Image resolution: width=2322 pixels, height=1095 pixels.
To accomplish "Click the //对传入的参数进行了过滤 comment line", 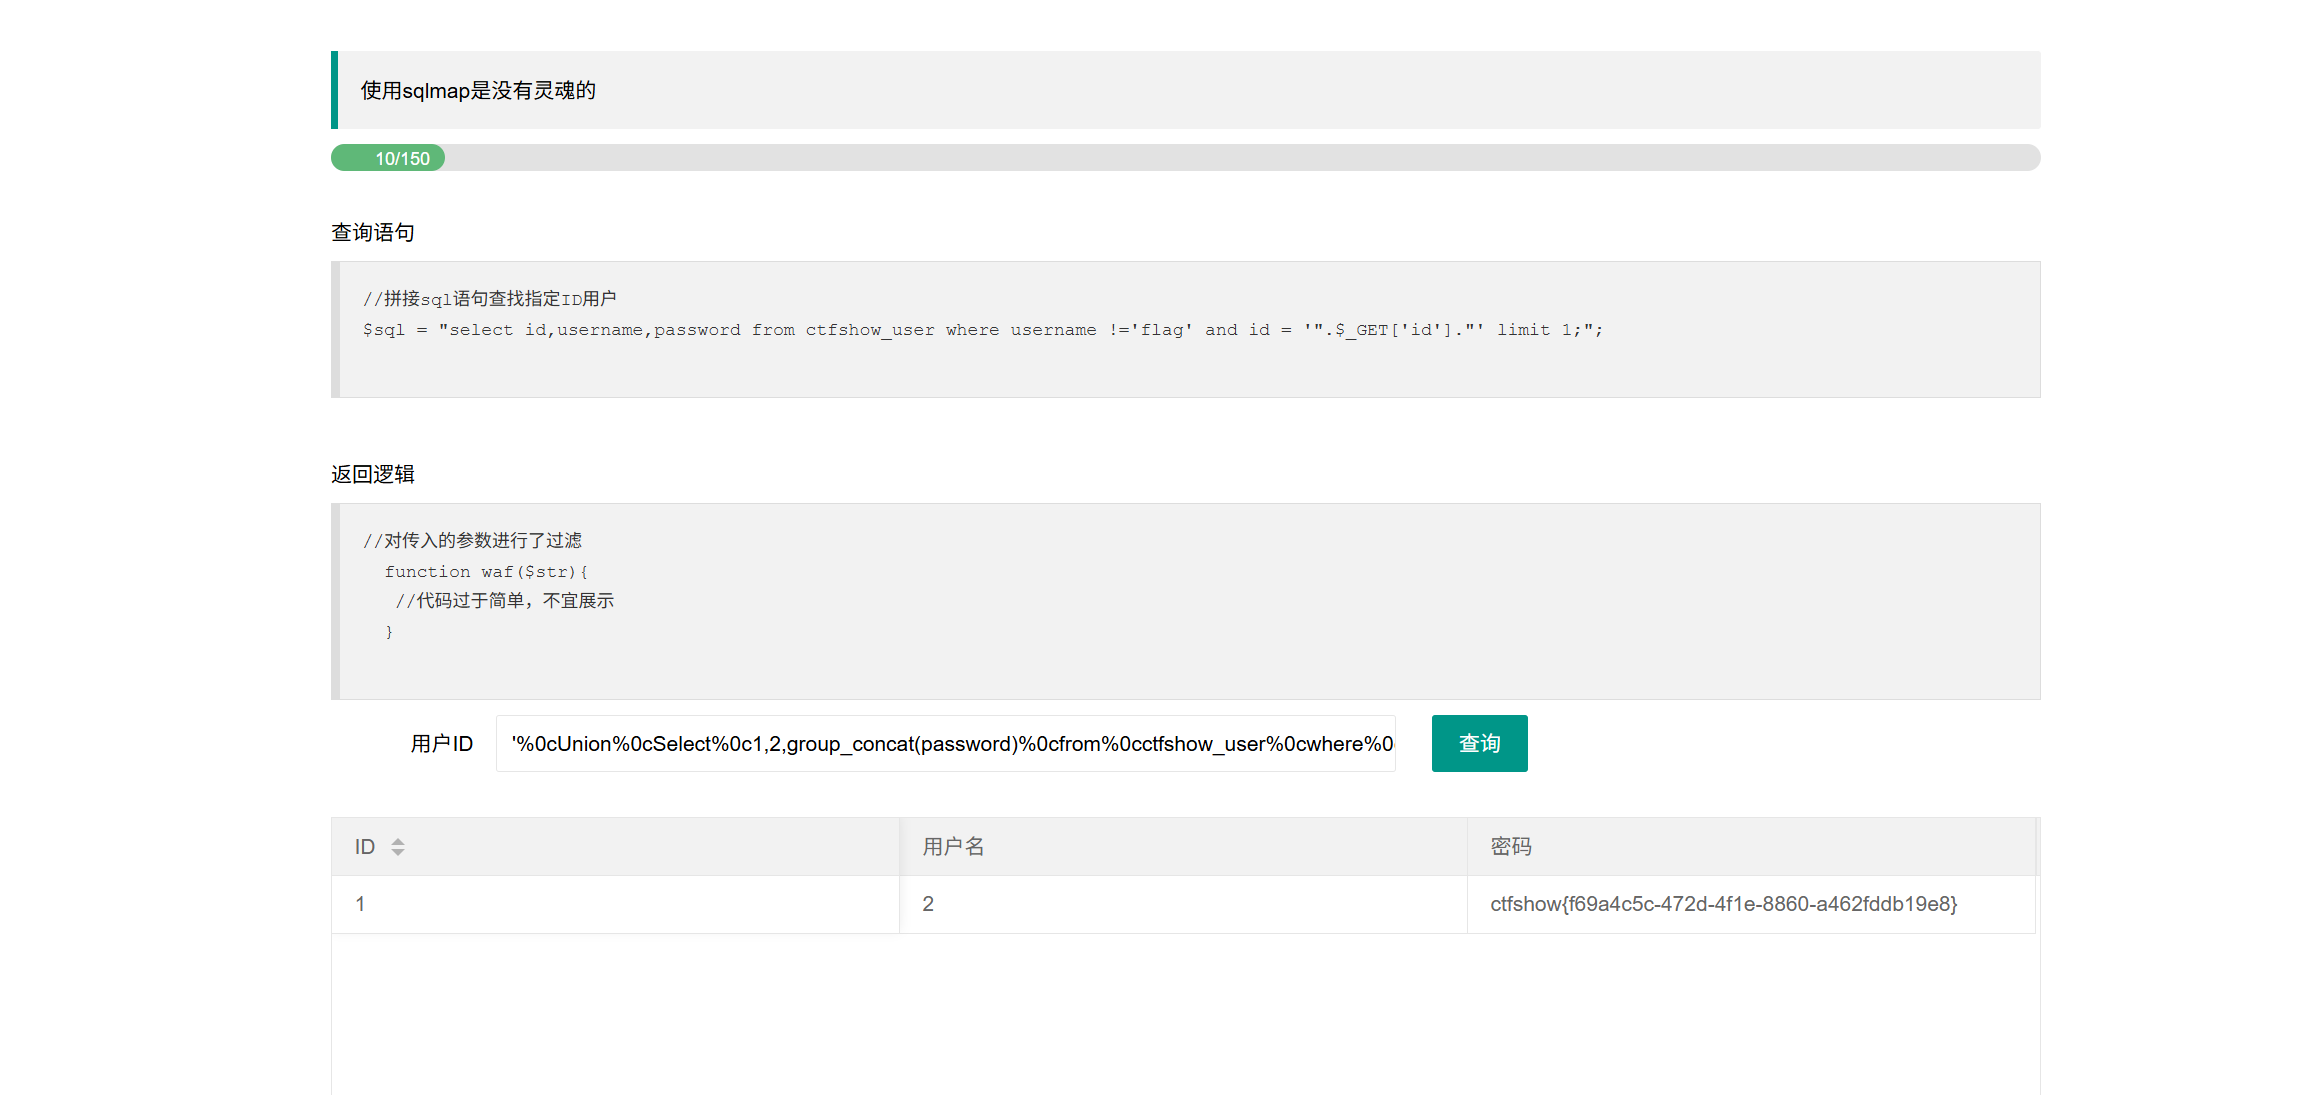I will tap(472, 541).
